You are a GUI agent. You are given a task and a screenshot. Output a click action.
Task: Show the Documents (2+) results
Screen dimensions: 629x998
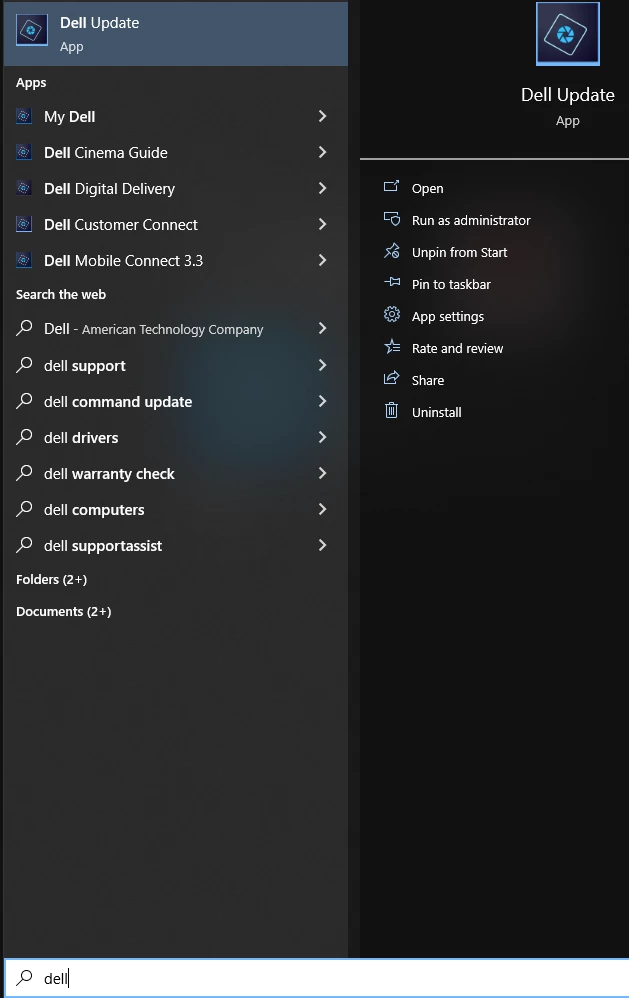[x=64, y=612]
